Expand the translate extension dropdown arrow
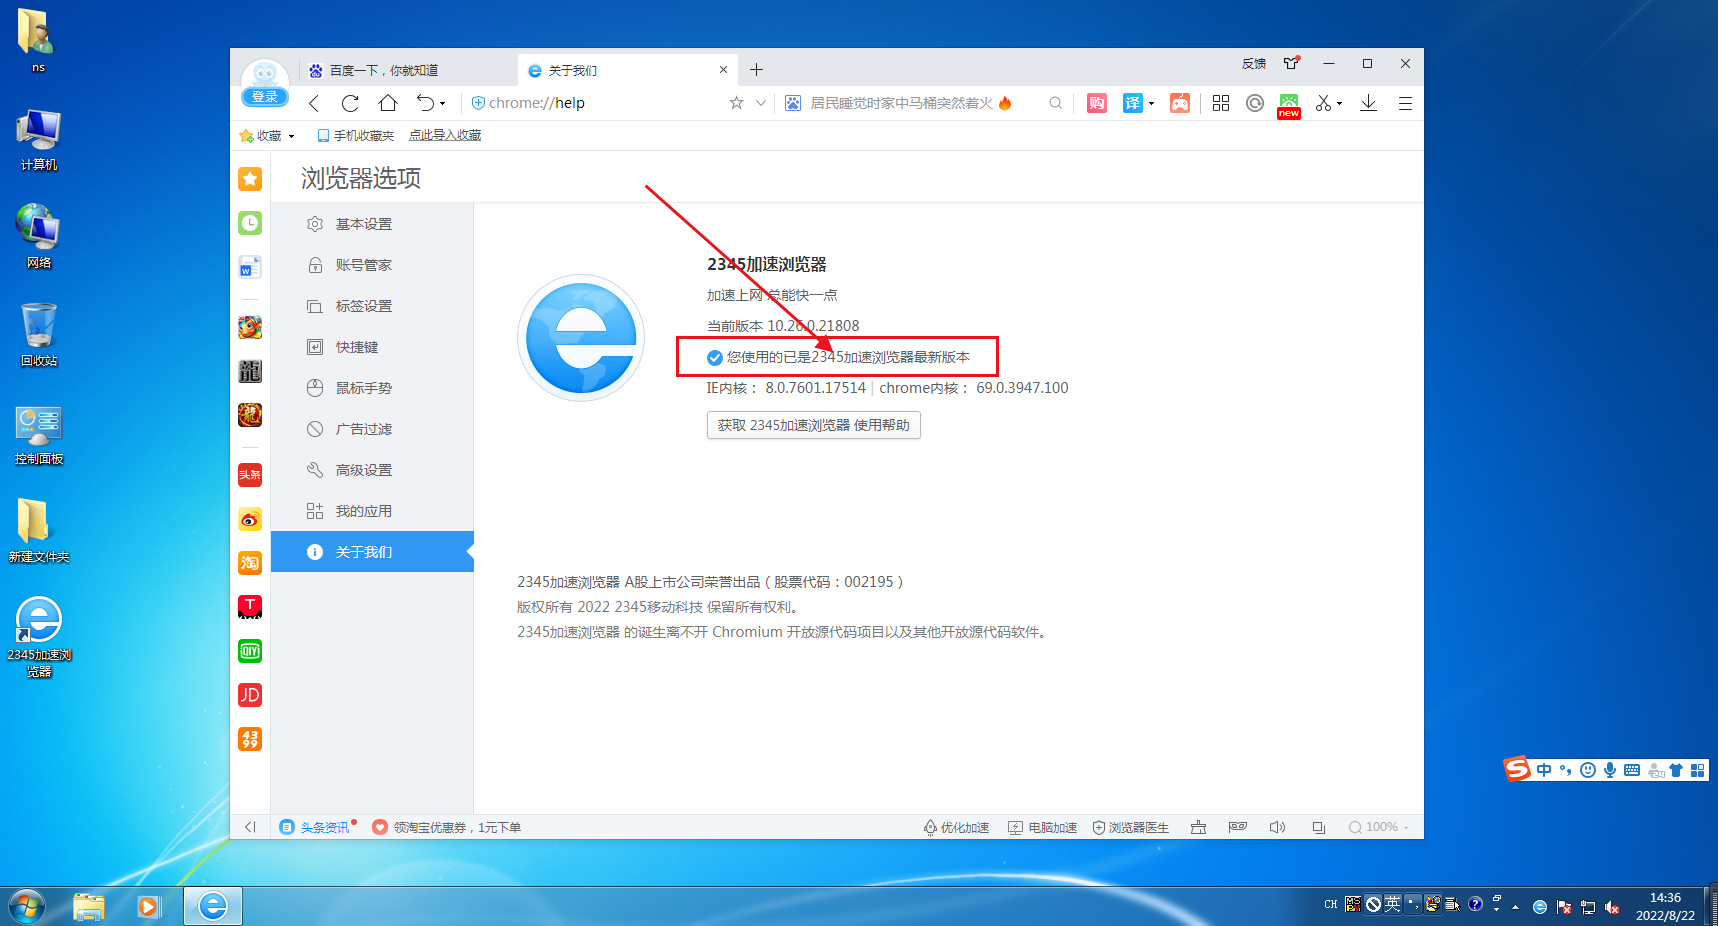 [1151, 104]
